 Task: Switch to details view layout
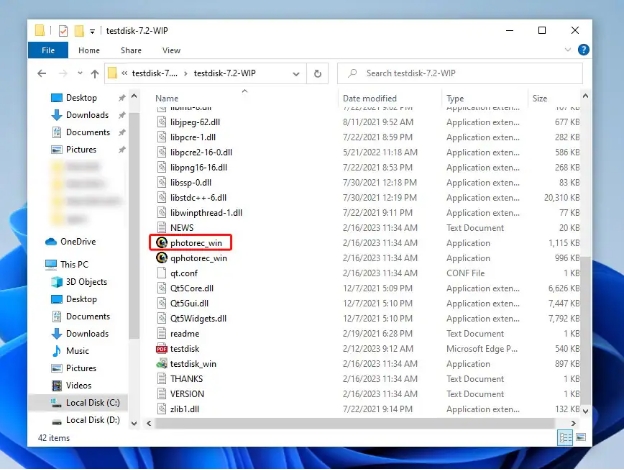pyautogui.click(x=566, y=438)
